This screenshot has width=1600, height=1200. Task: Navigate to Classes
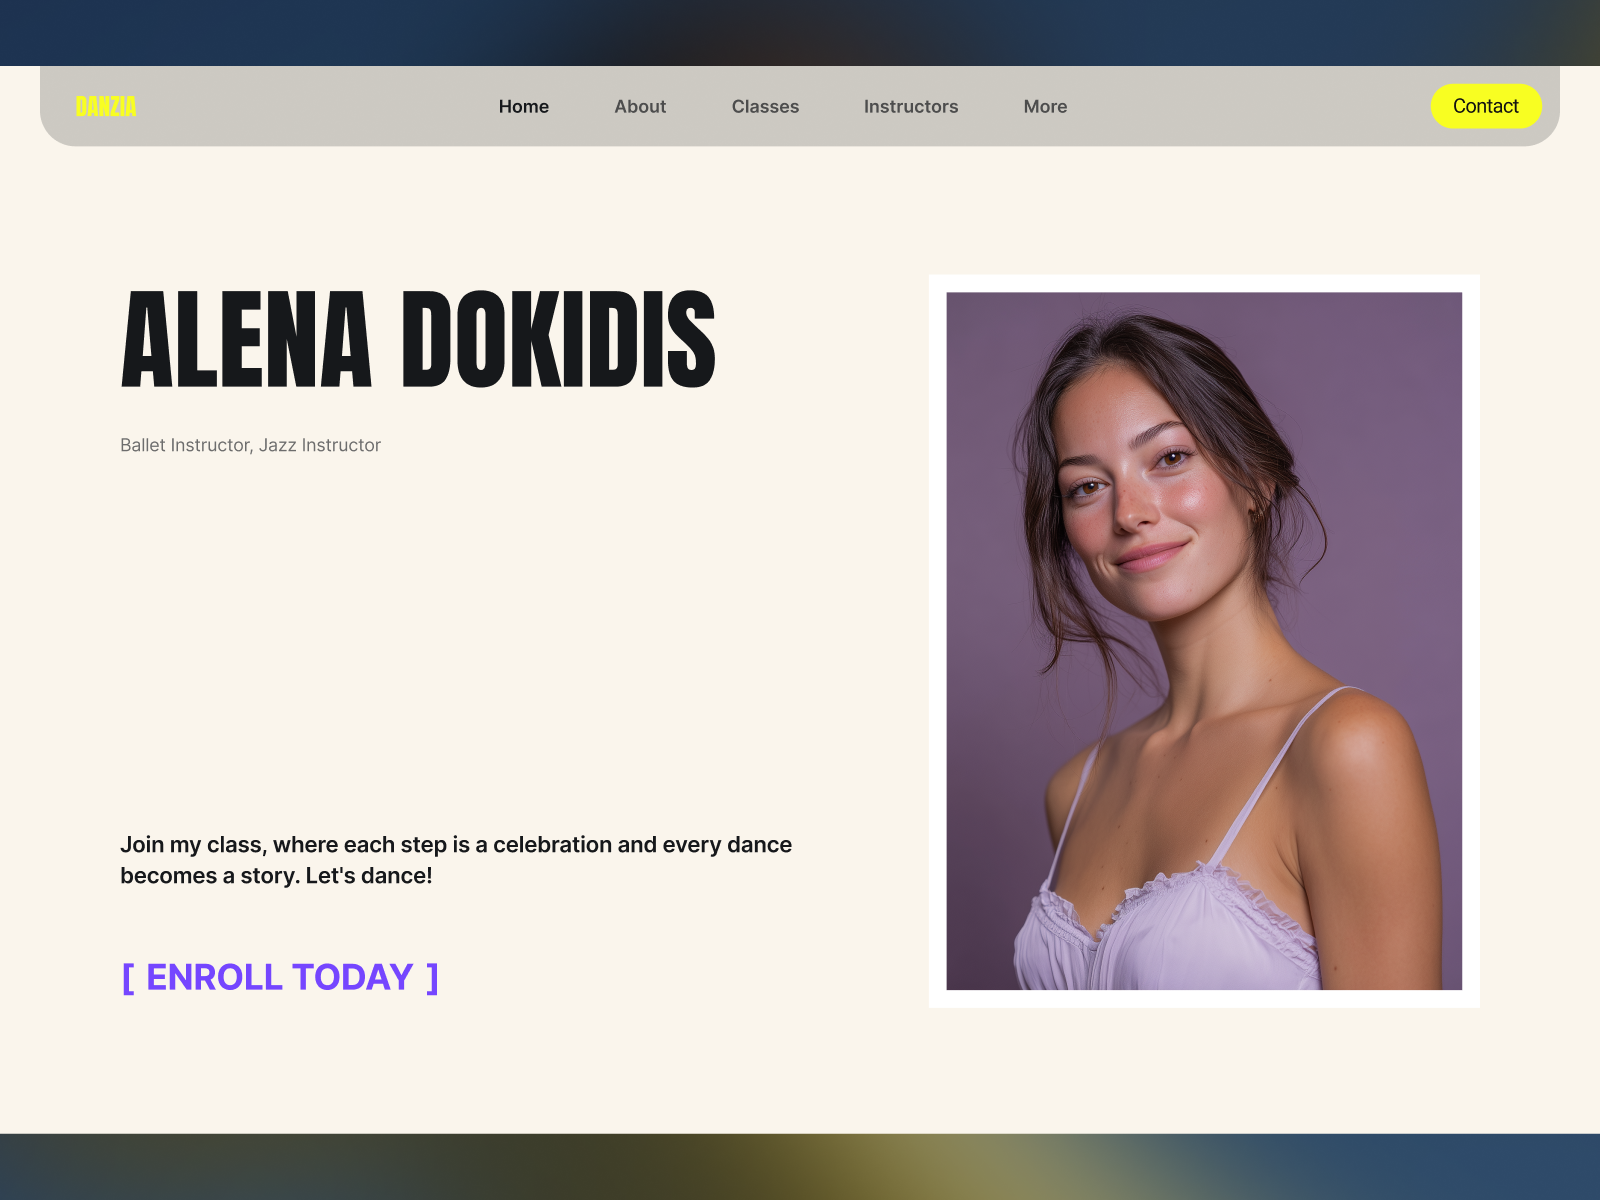765,106
